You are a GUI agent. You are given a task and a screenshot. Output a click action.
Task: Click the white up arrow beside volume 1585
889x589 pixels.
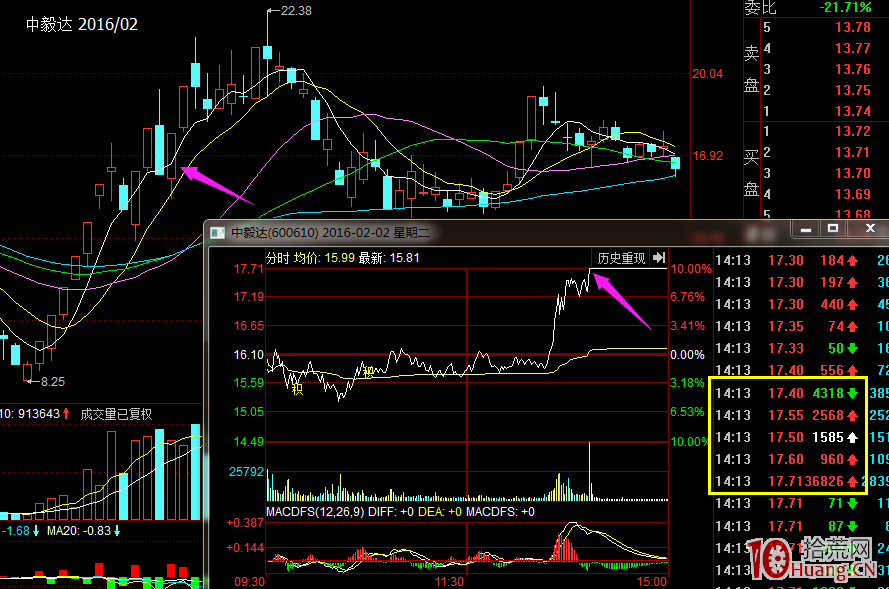(852, 438)
